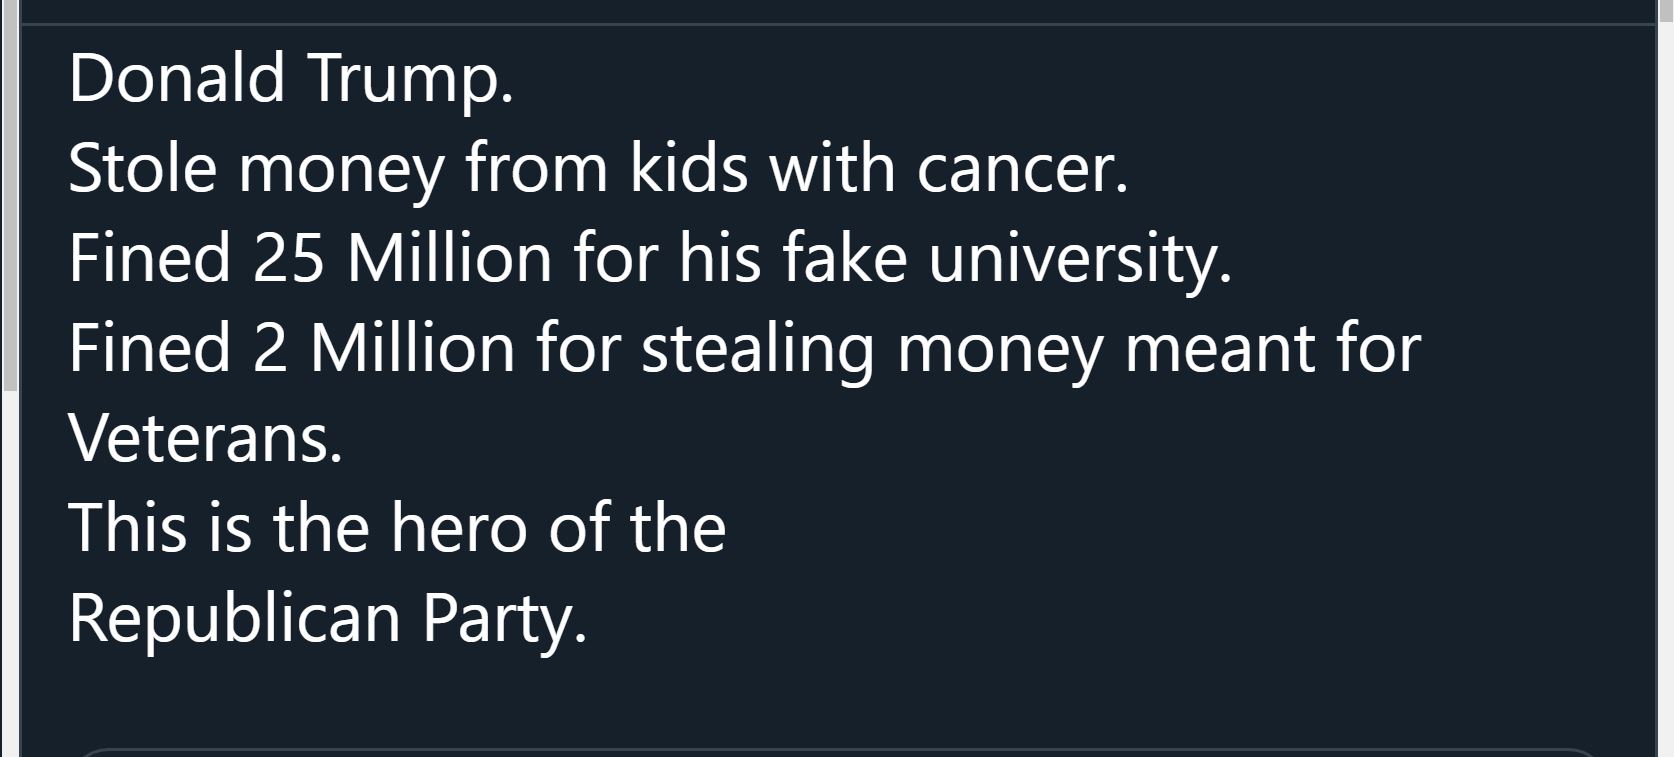1674x757 pixels.
Task: Click the word 'hero' in the post
Action: point(458,528)
